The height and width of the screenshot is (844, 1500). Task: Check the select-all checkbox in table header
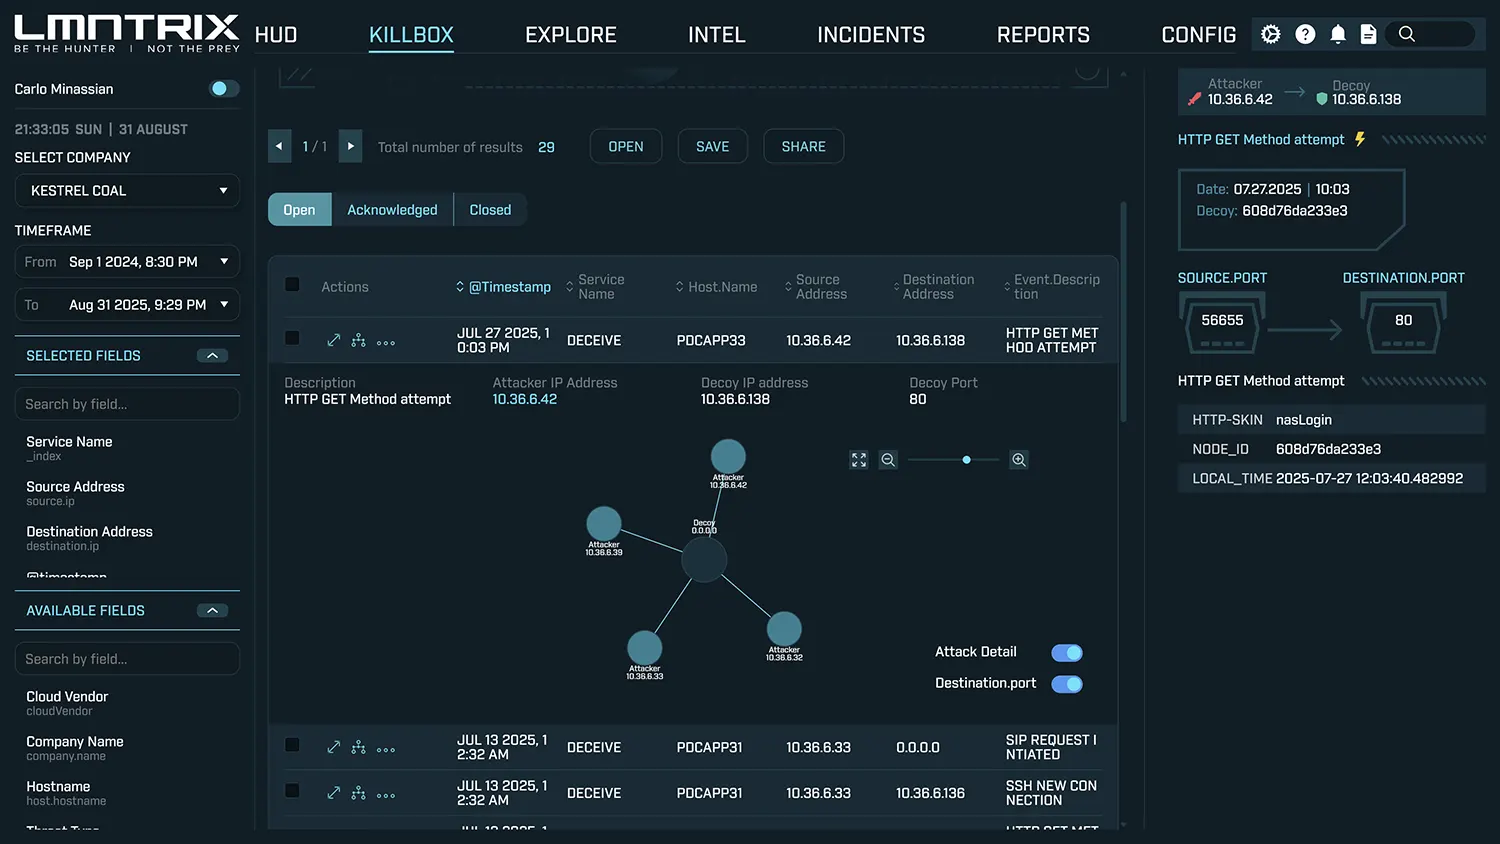coord(292,285)
